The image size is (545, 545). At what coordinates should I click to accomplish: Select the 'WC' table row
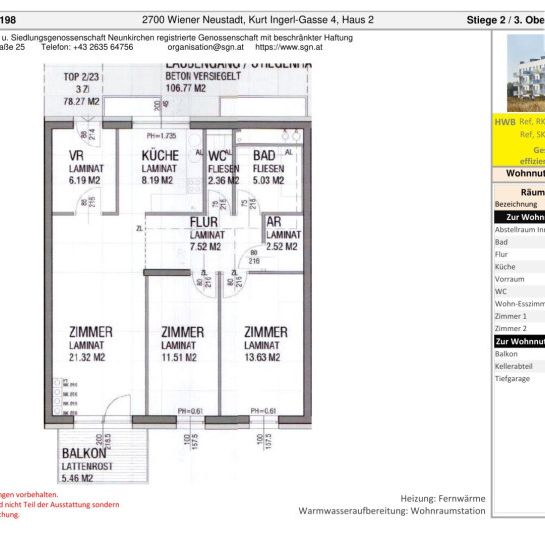[520, 292]
